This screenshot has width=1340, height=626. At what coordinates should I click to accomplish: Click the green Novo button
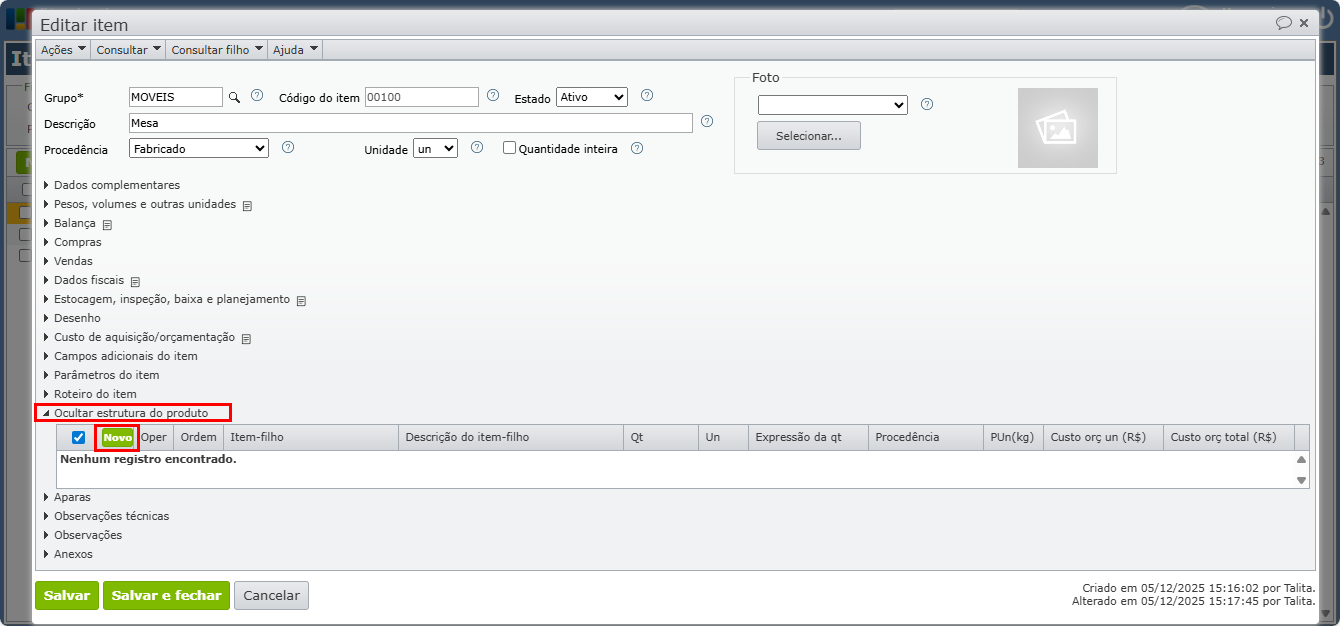[x=118, y=437]
